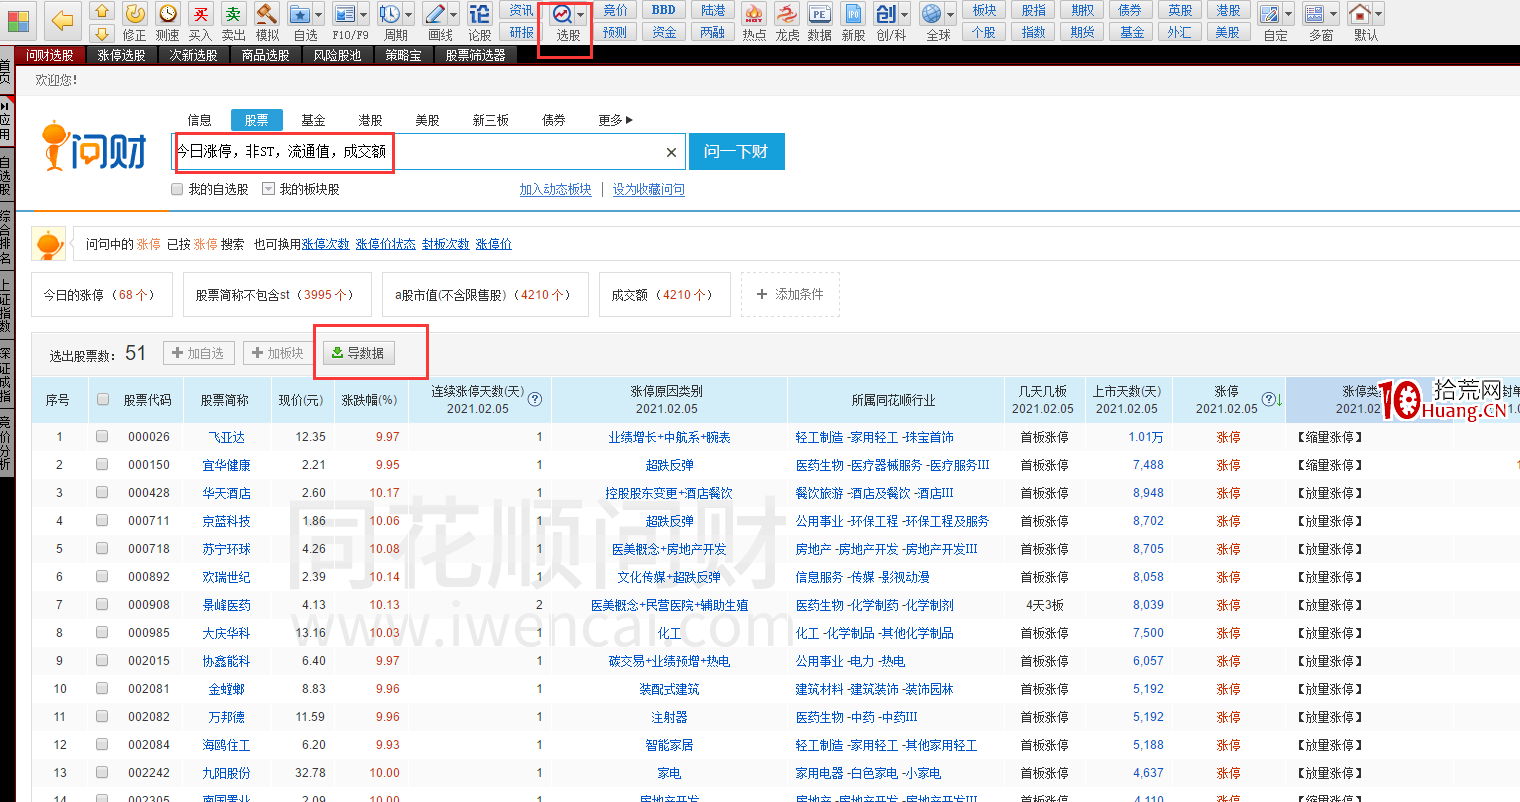Expand the 全球 dropdown arrow
This screenshot has width=1520, height=802.
[950, 14]
